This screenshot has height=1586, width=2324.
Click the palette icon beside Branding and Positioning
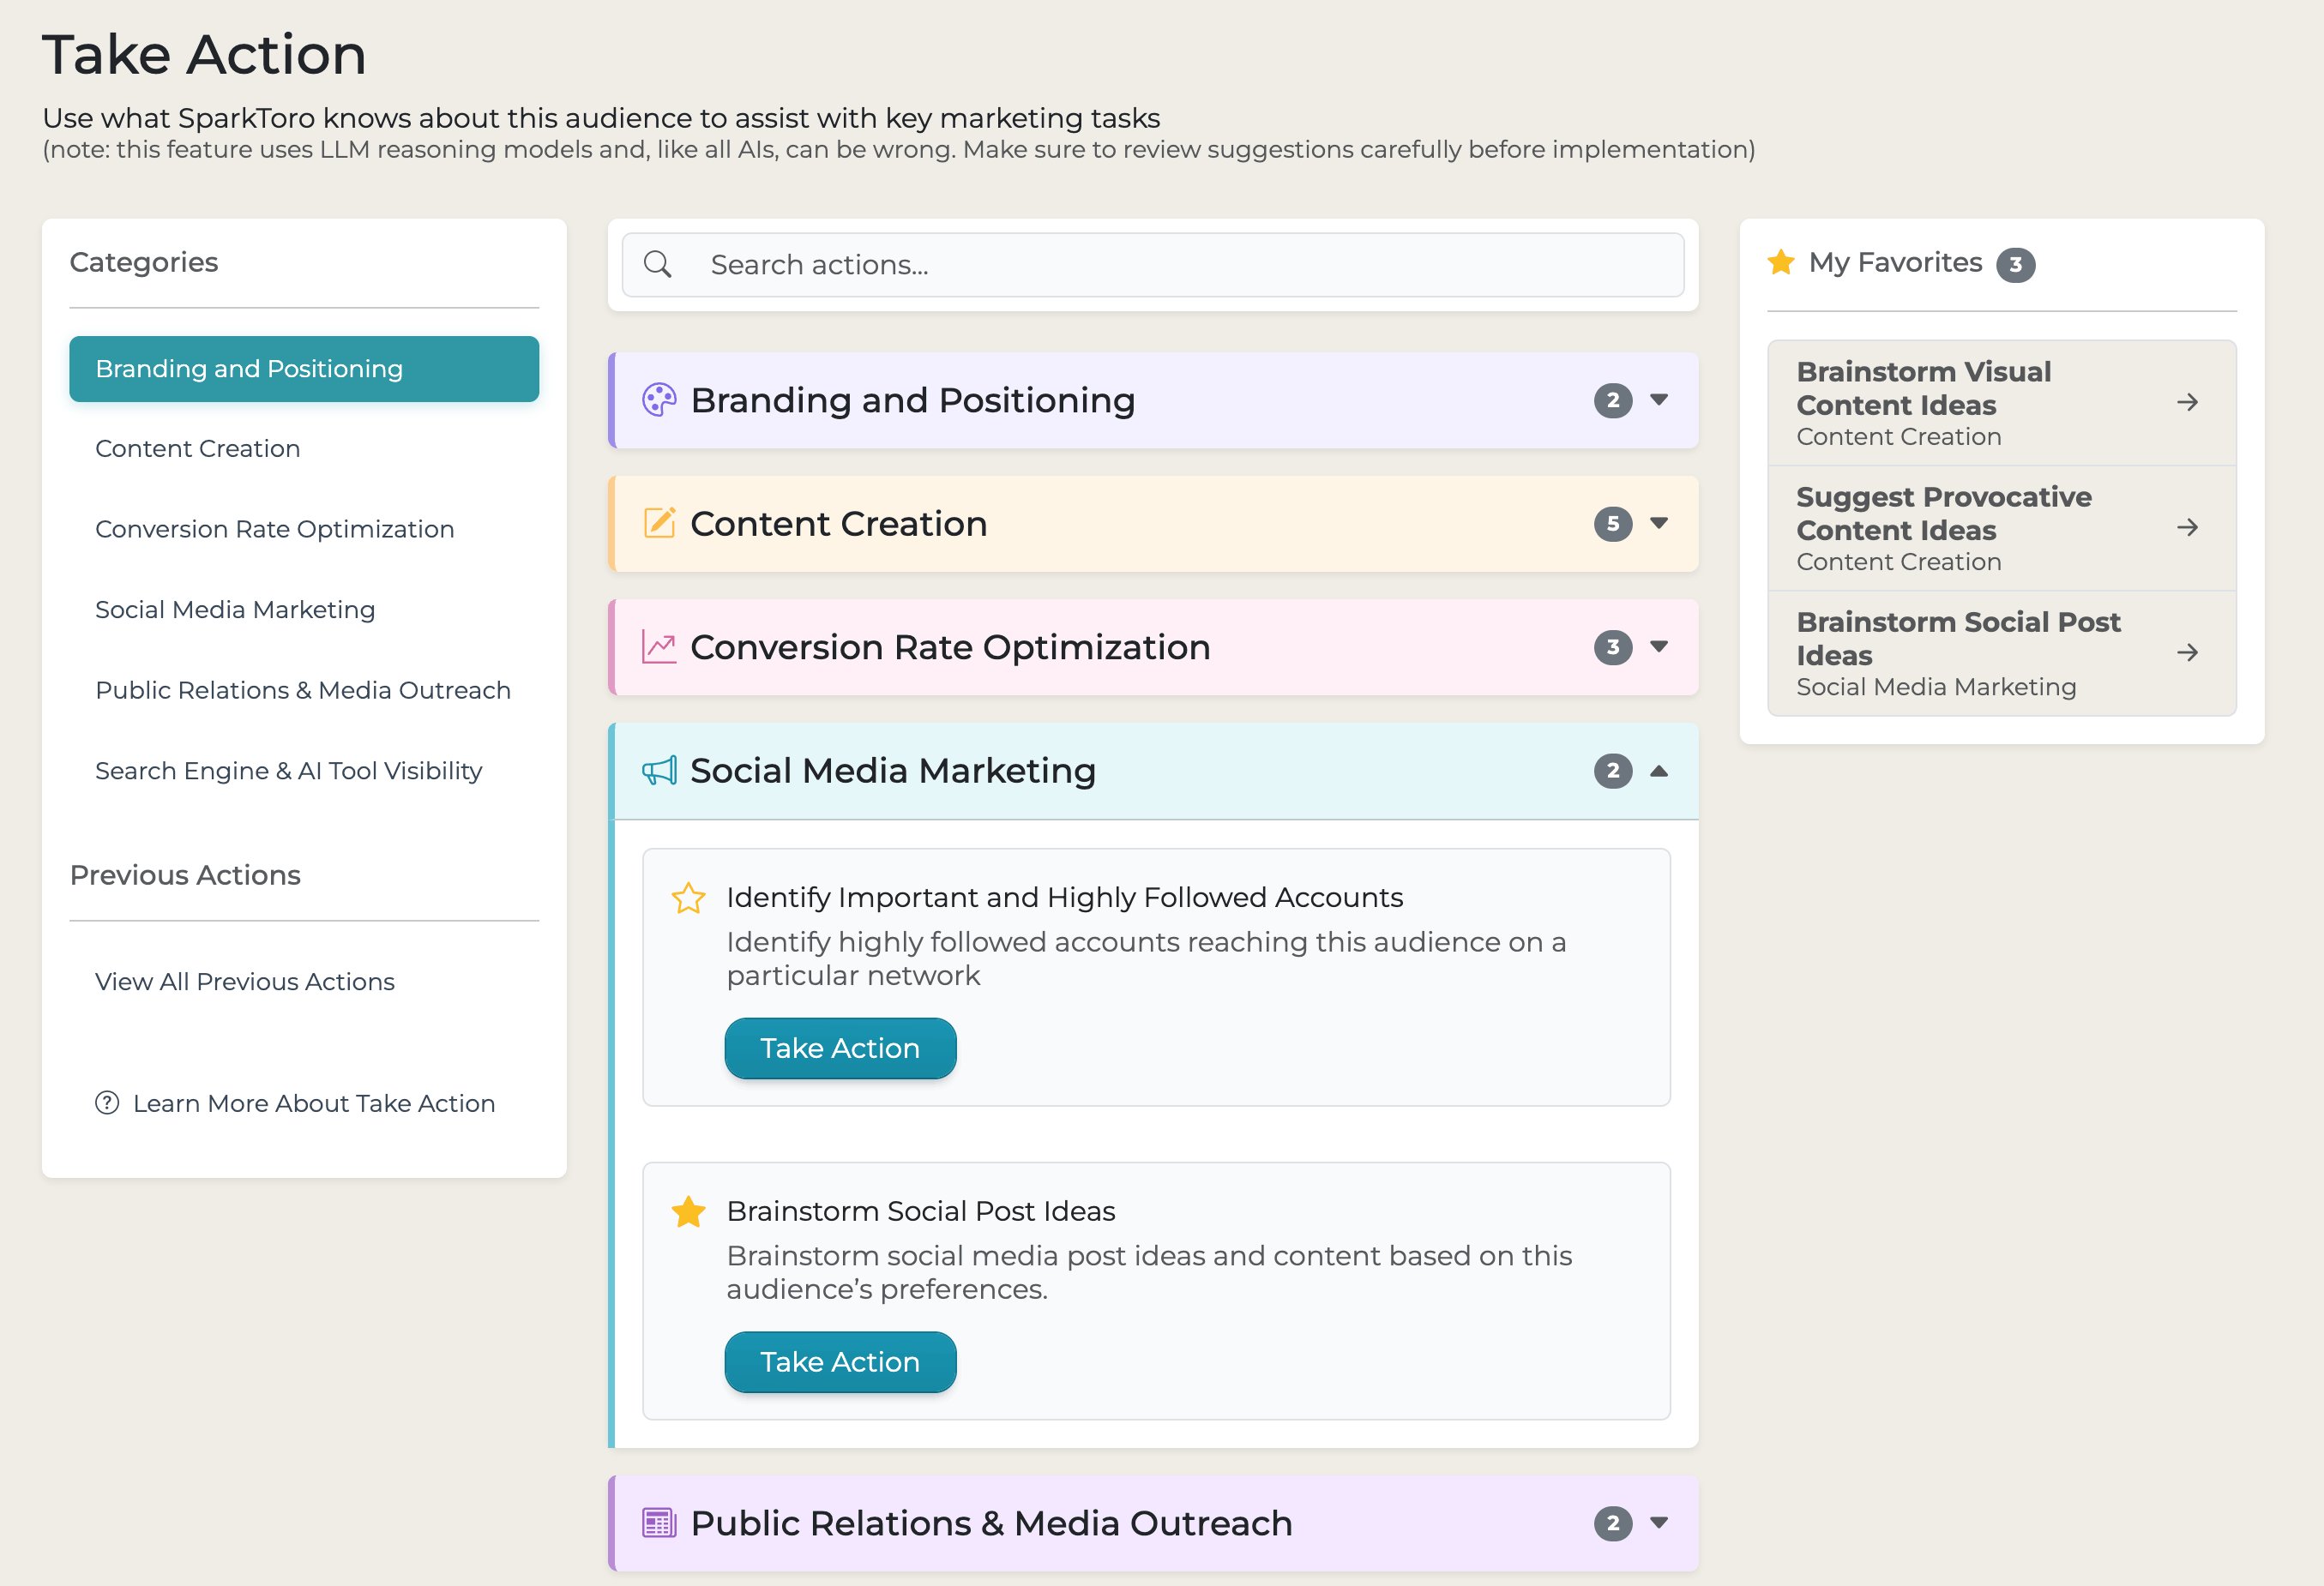point(659,400)
